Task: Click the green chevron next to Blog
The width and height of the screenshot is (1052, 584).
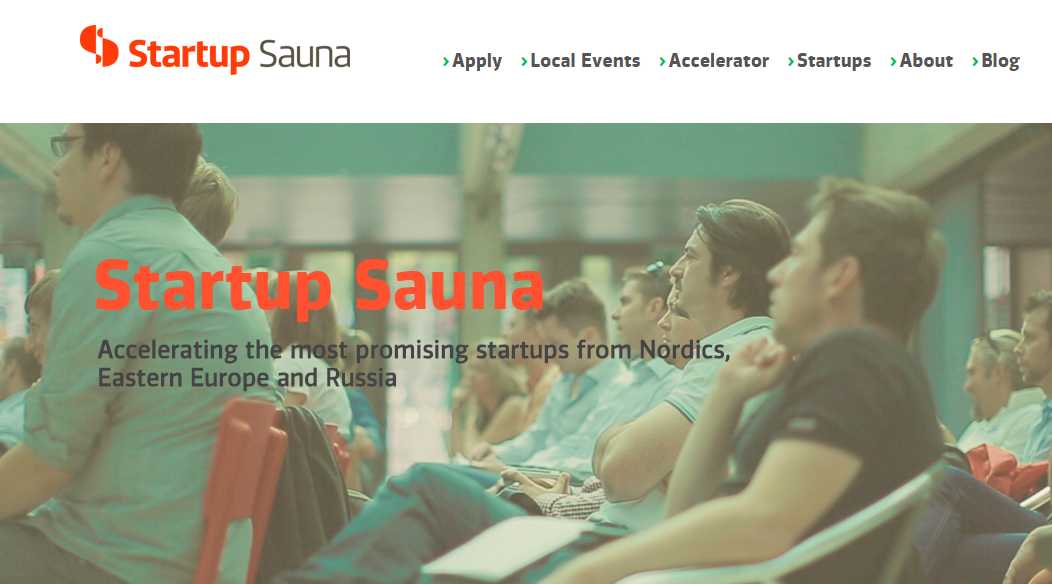Action: (976, 62)
